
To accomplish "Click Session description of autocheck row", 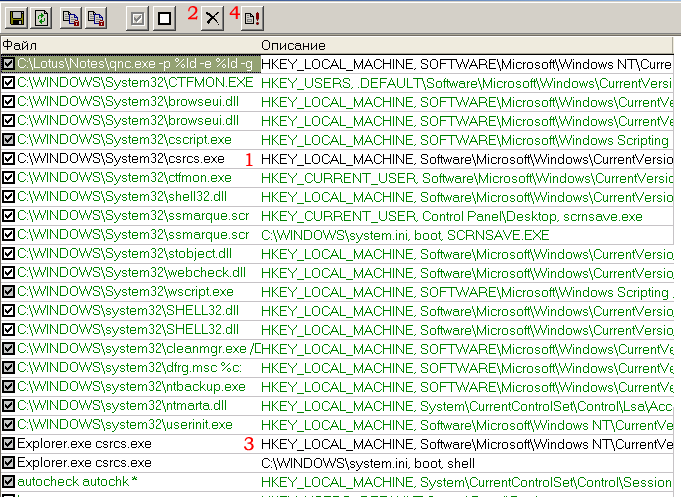I will coord(466,482).
